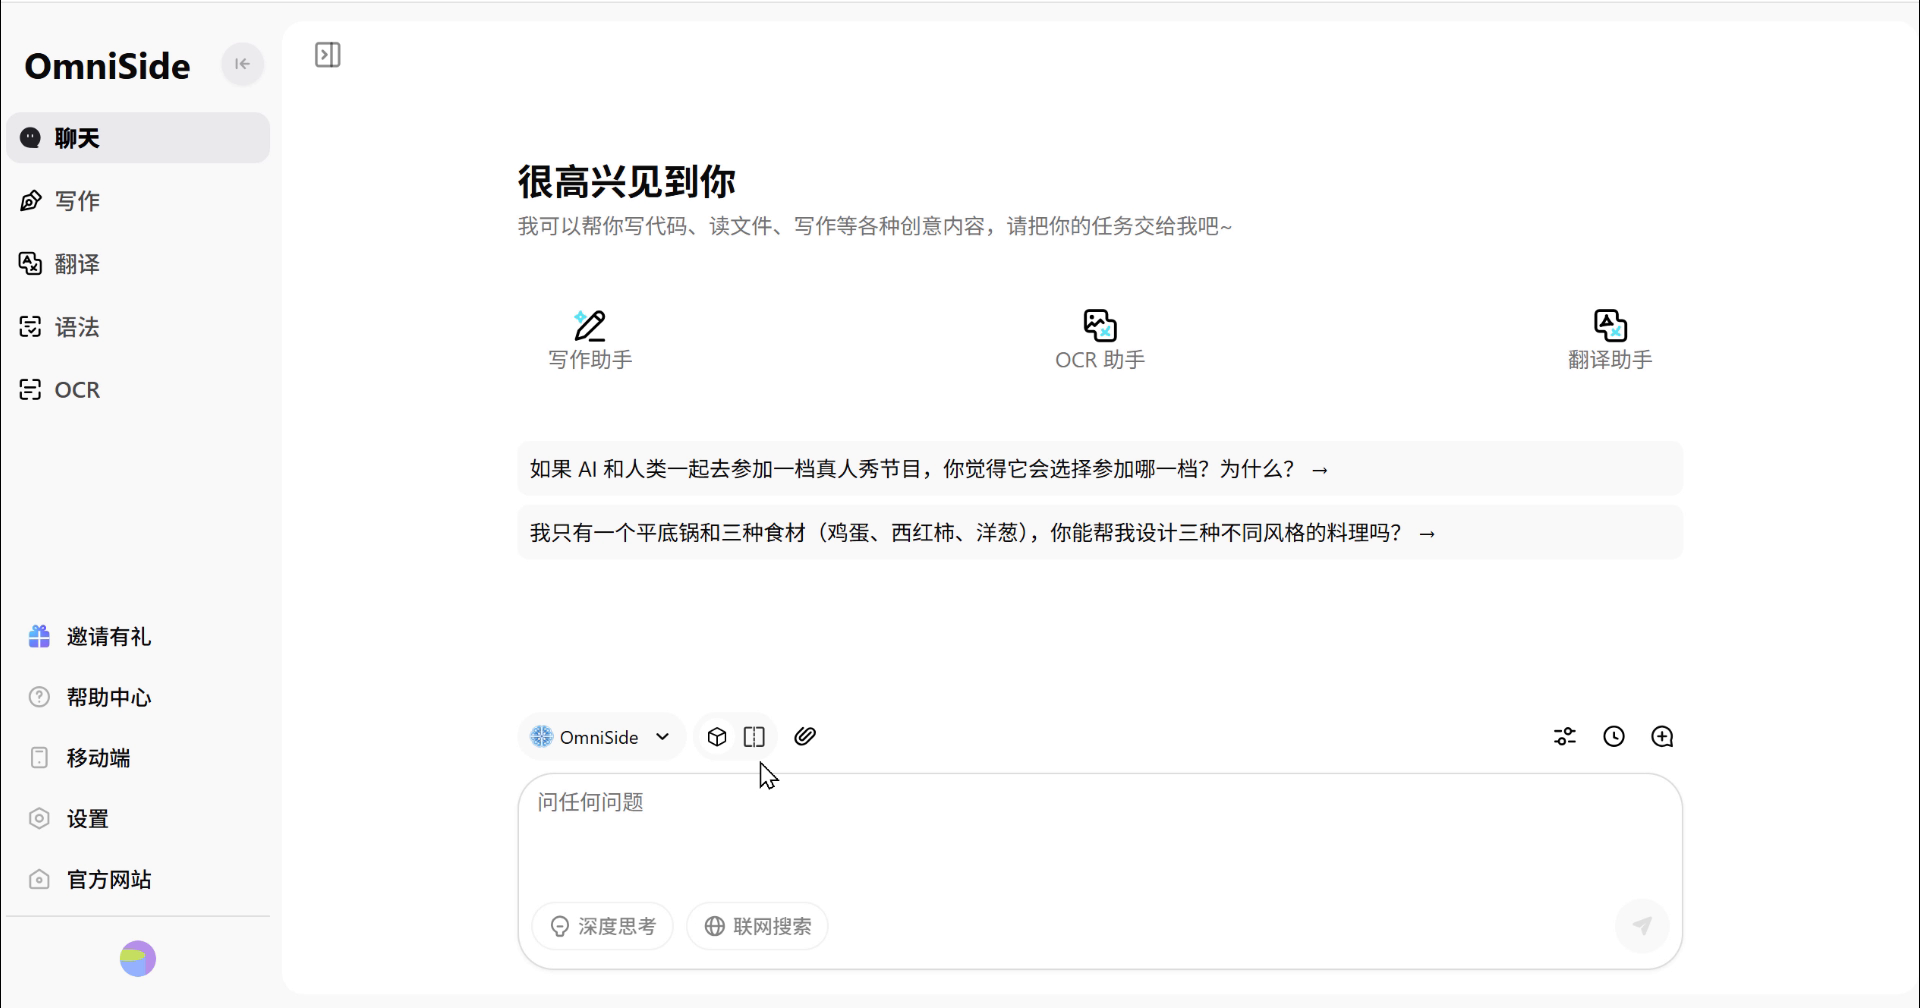Open the chat settings sliders icon
This screenshot has height=1008, width=1920.
pyautogui.click(x=1565, y=737)
